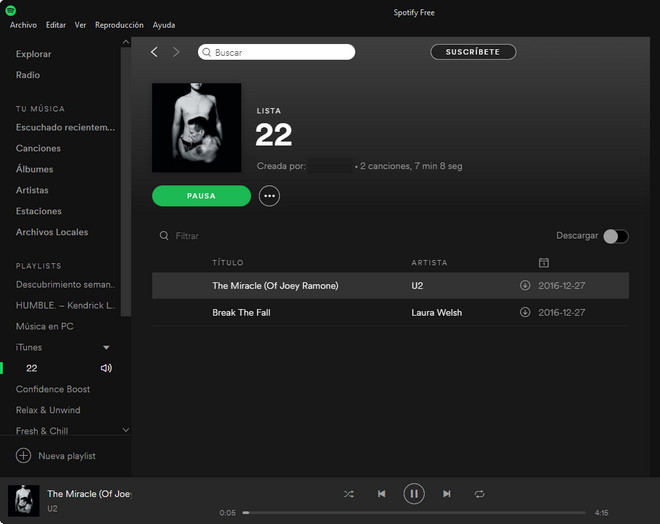The image size is (660, 524).
Task: Open the Ayuda menu
Action: [x=164, y=25]
